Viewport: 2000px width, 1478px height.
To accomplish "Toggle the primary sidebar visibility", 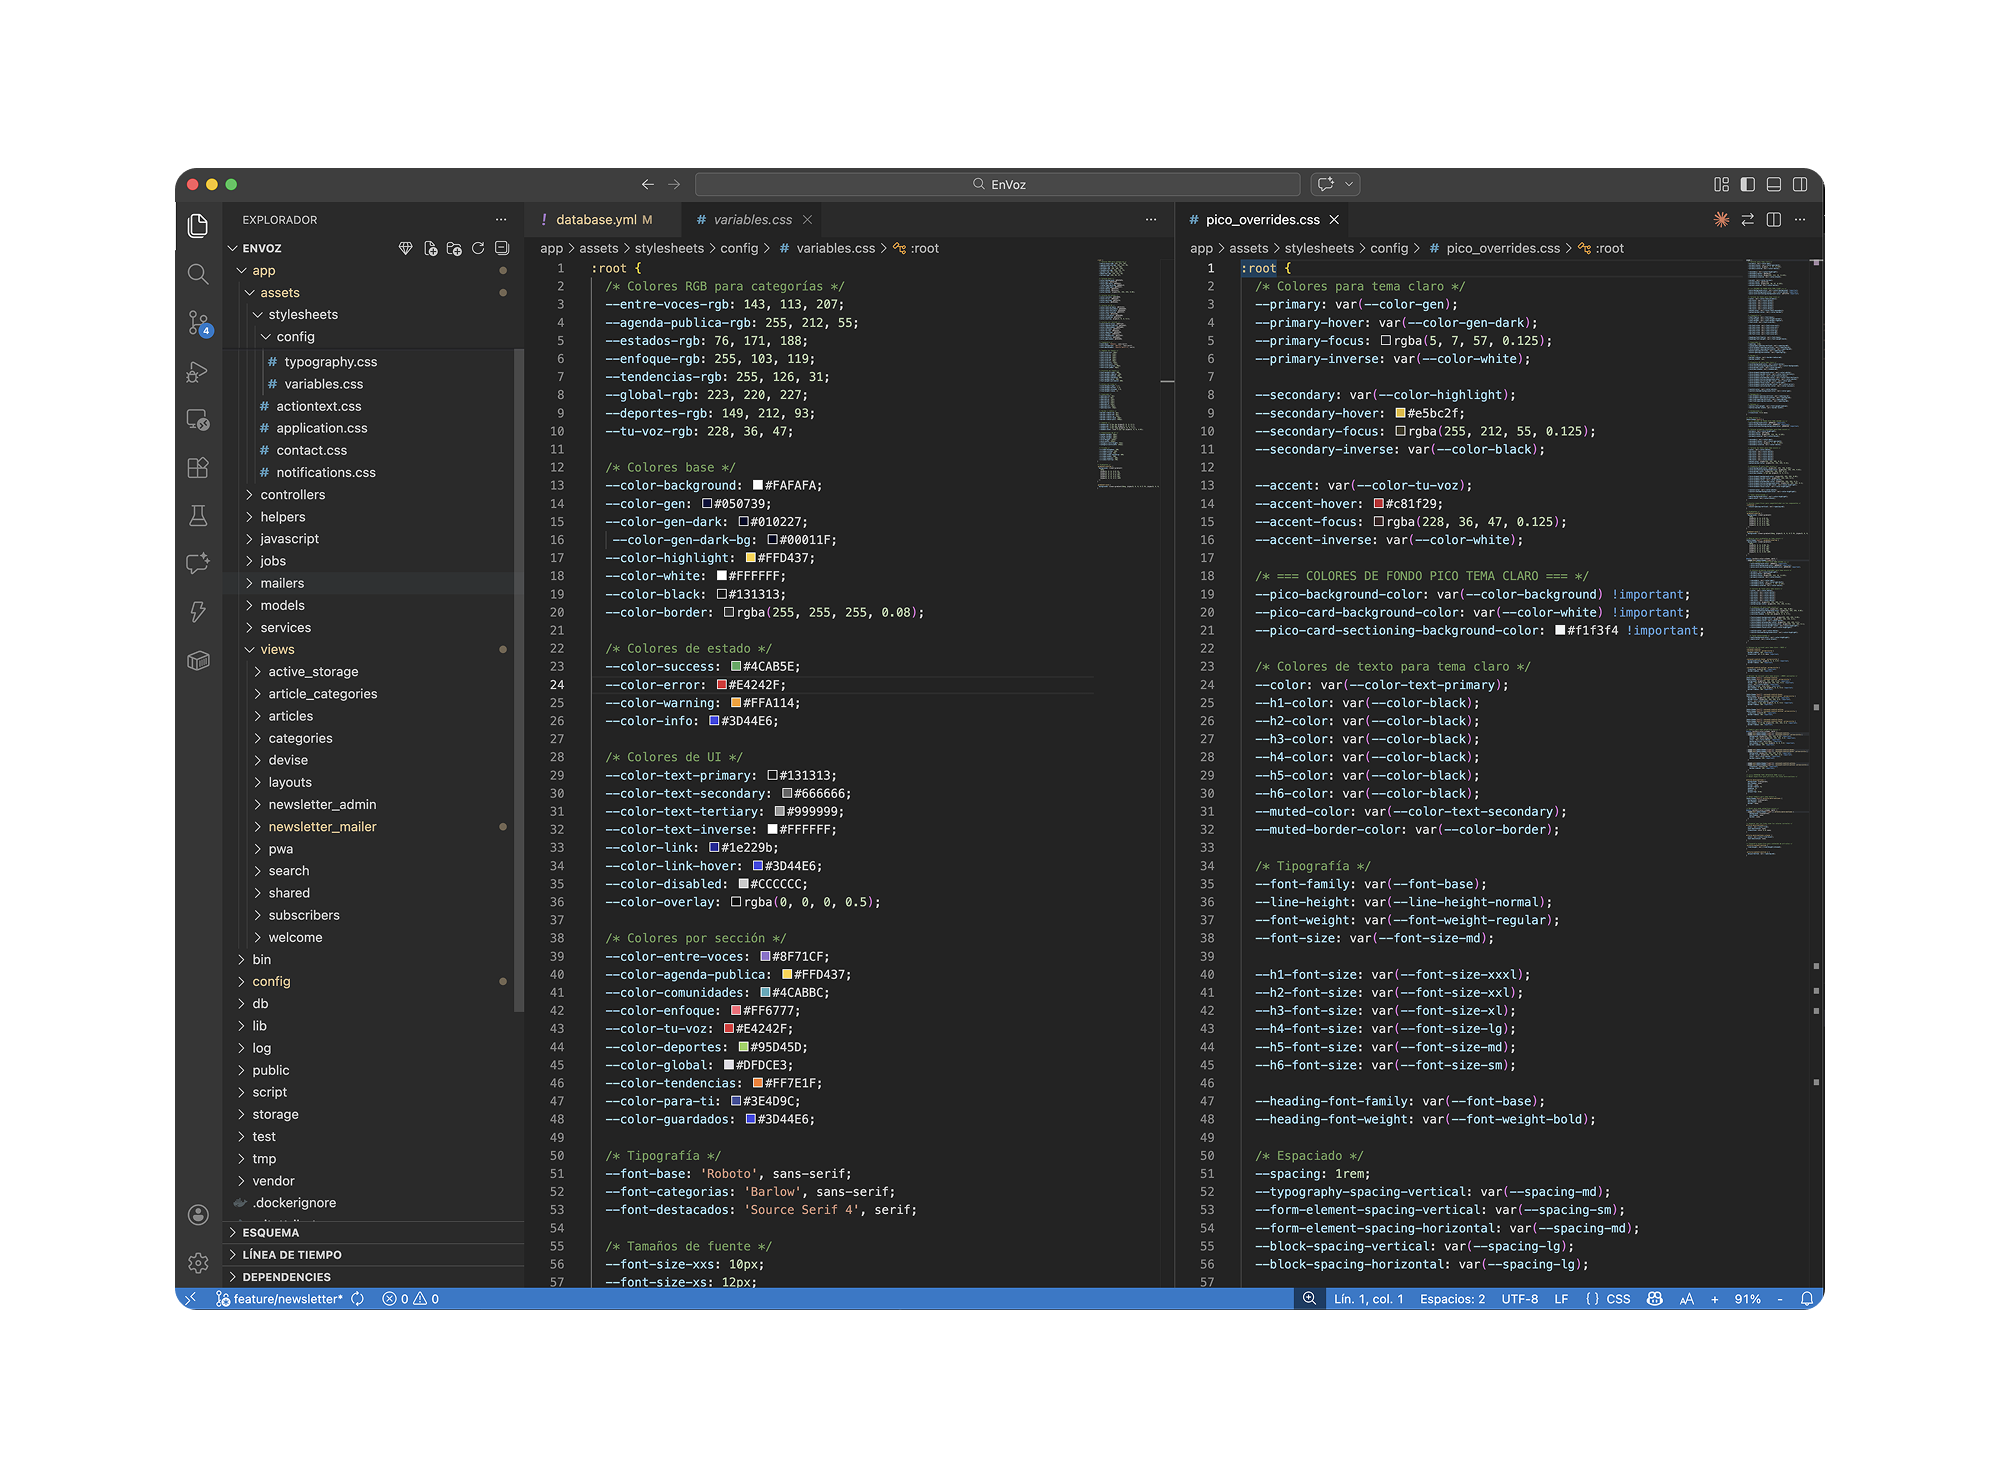I will click(1747, 184).
